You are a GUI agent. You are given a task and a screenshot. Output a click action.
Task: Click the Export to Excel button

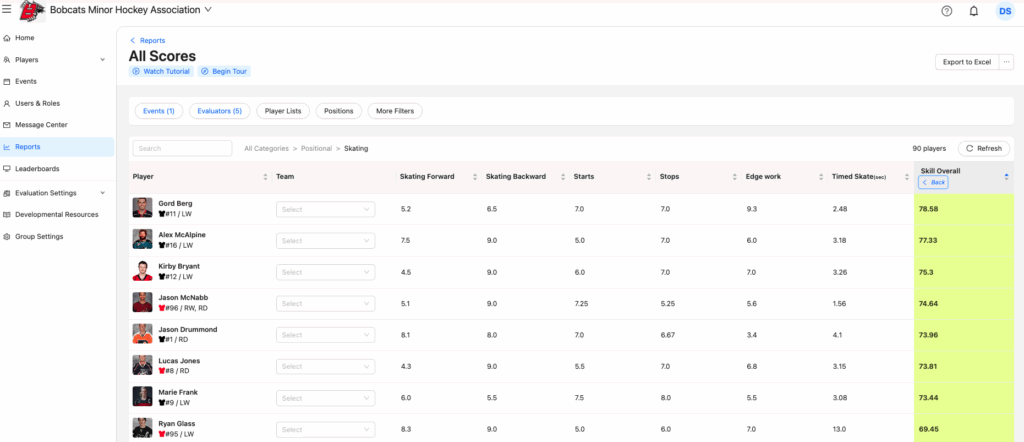(x=966, y=62)
